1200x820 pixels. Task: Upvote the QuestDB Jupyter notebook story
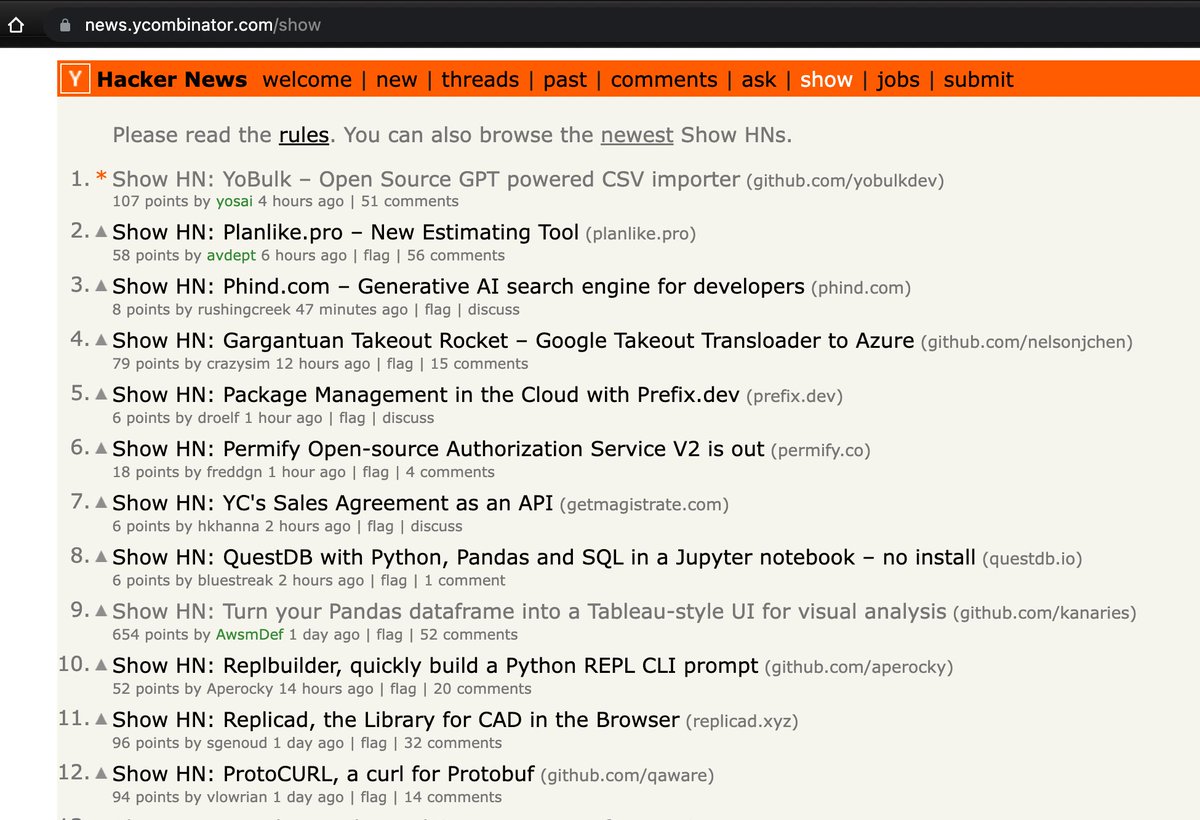(x=101, y=557)
